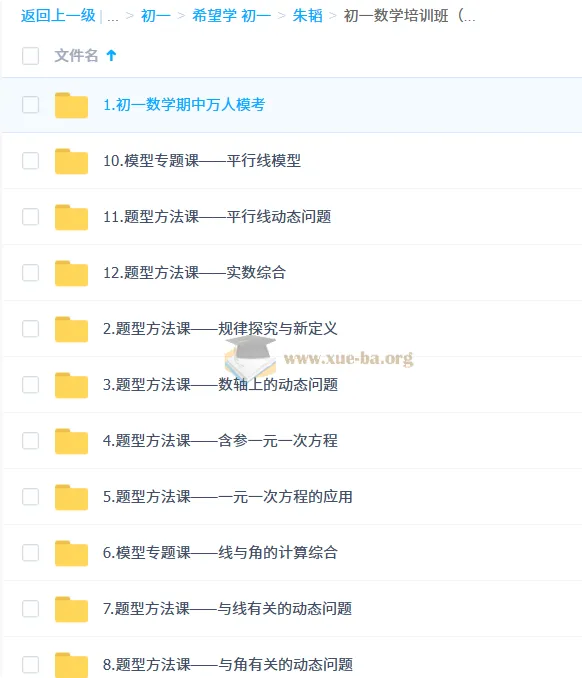
Task: Open folder name 4.题型方法课——含参一元一次方程
Action: (221, 441)
